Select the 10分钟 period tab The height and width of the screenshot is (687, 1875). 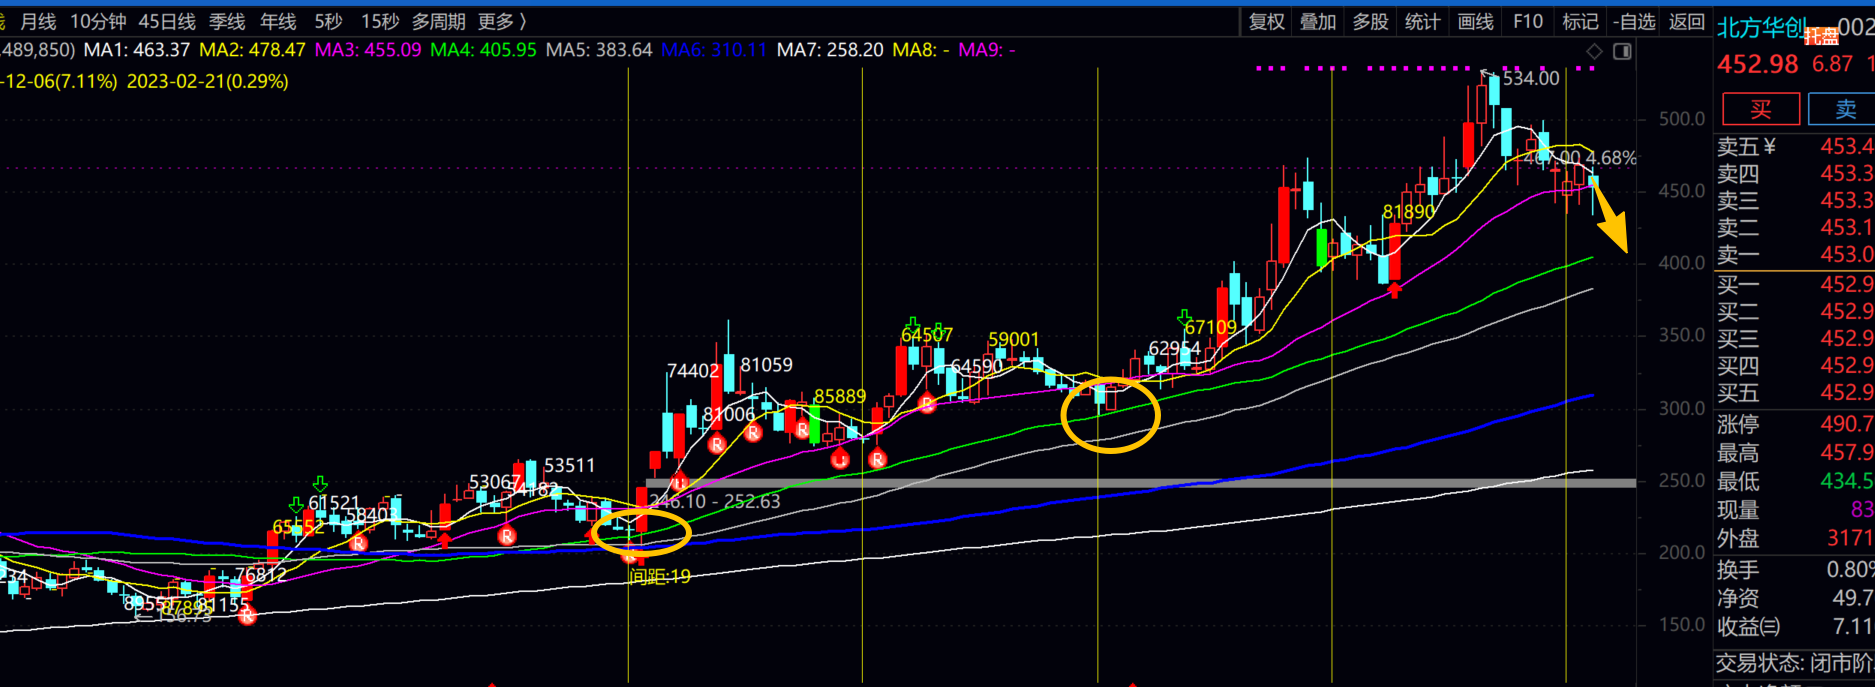click(x=98, y=22)
